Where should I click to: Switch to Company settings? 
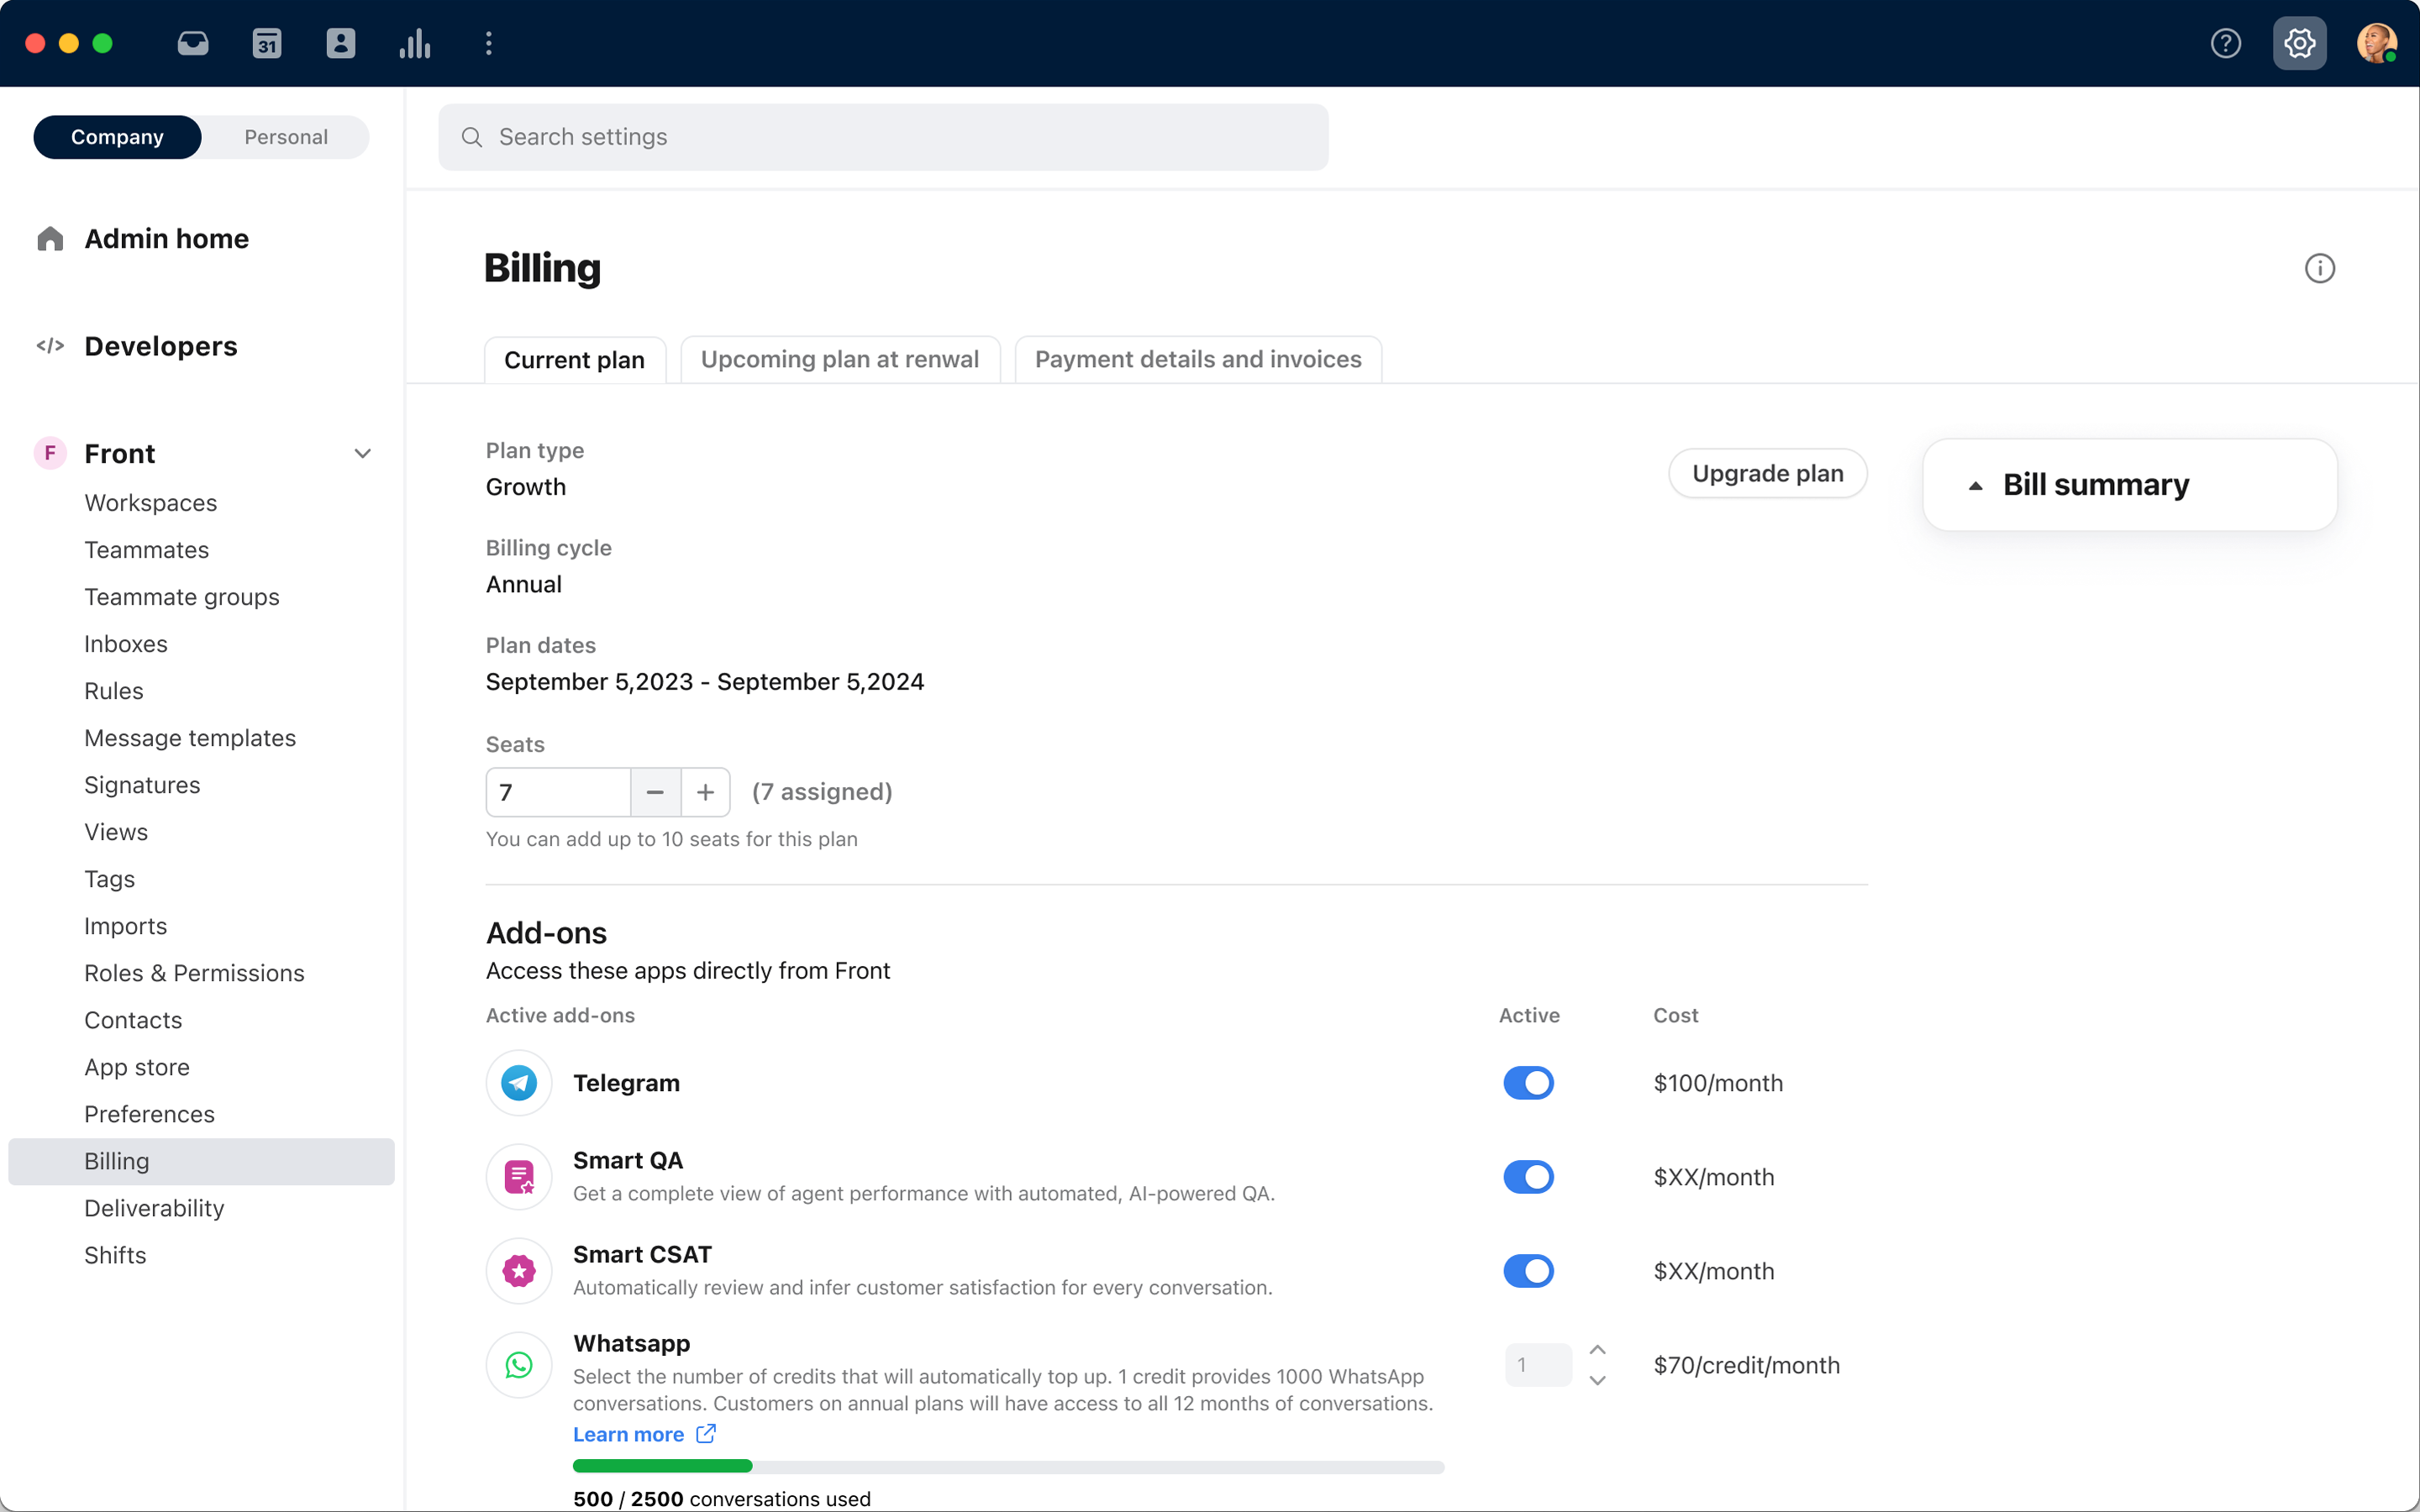(117, 137)
